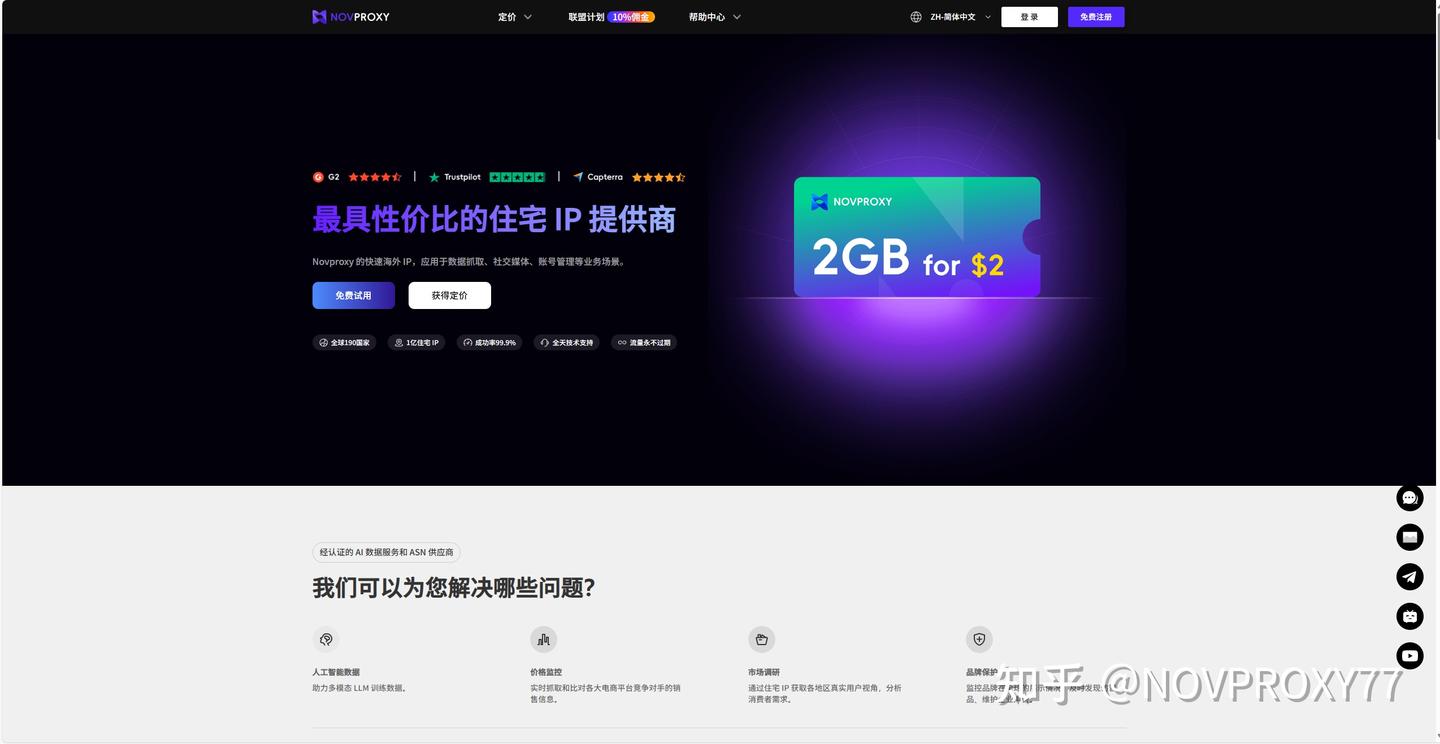Click the 免费注册 button

tap(1095, 16)
